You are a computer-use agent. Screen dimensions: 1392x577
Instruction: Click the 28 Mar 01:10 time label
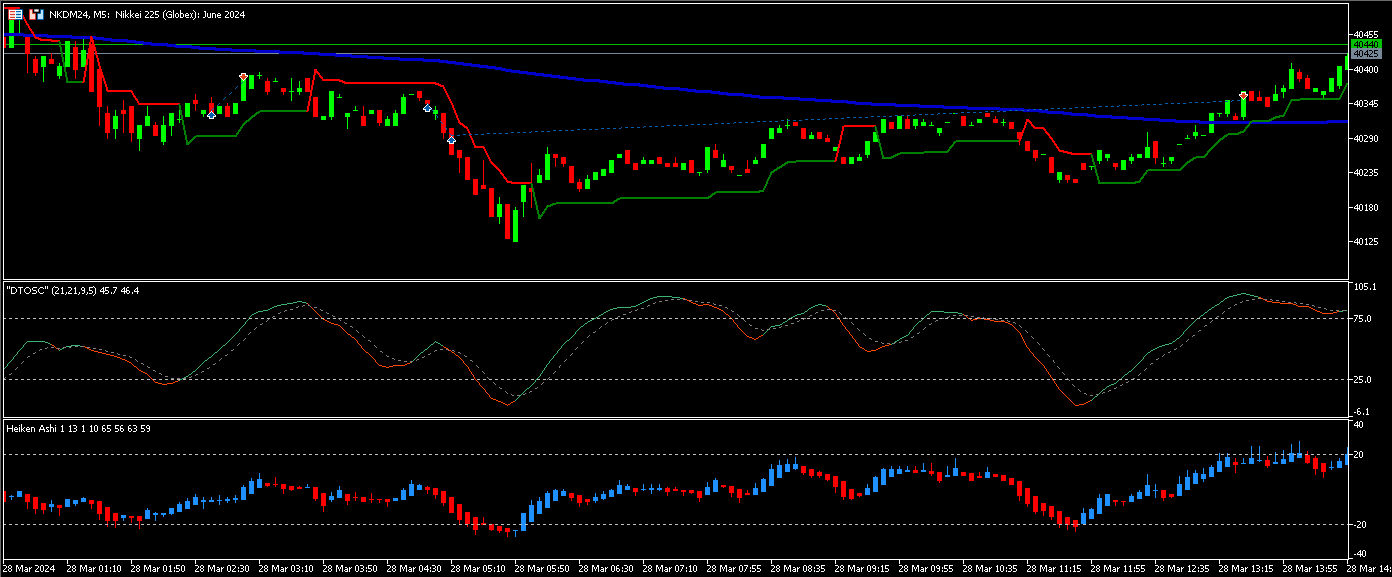pyautogui.click(x=94, y=568)
